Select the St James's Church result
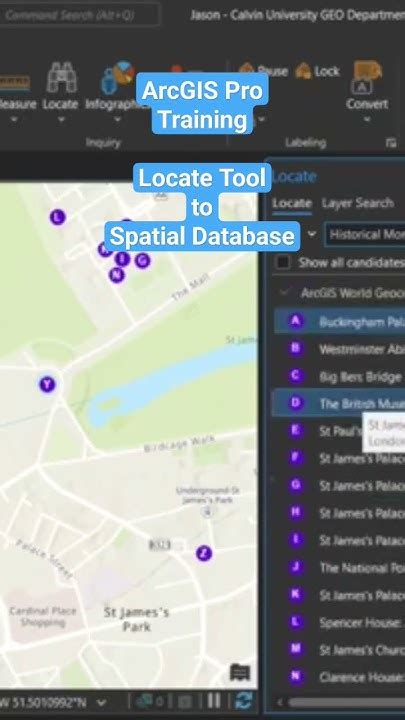 pyautogui.click(x=339, y=649)
